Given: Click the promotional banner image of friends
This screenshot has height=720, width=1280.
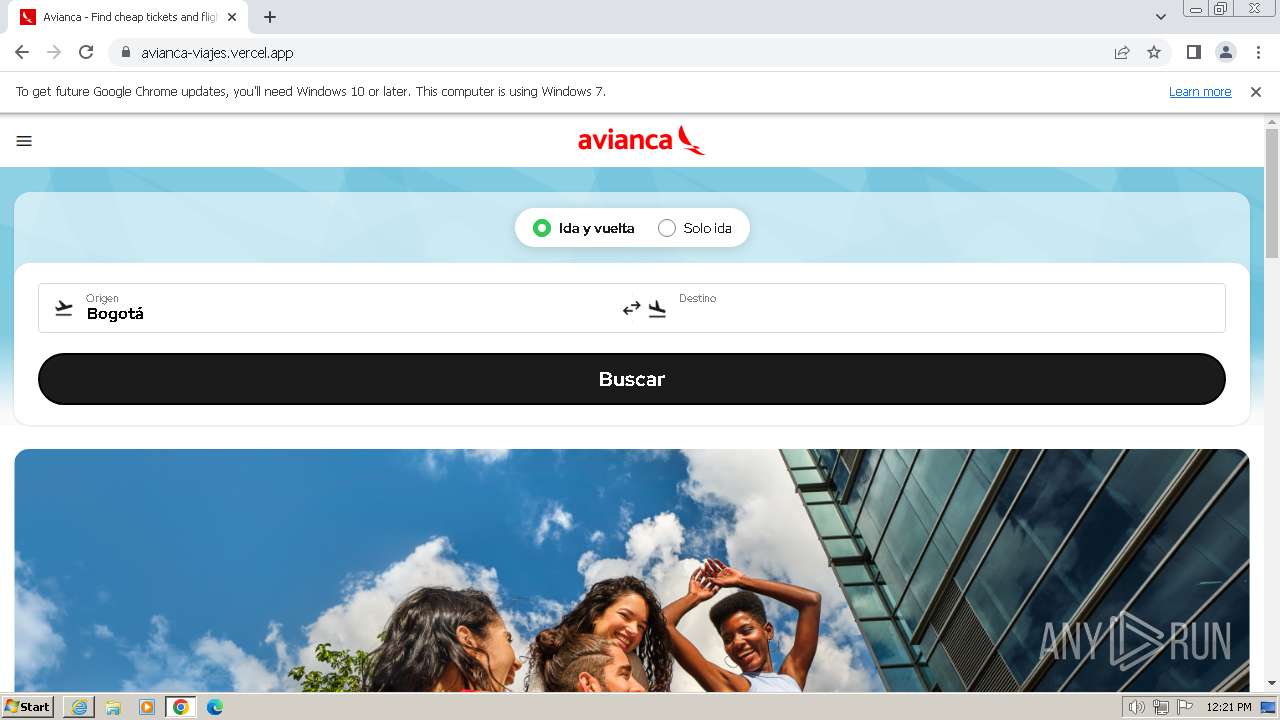Looking at the screenshot, I should point(632,570).
